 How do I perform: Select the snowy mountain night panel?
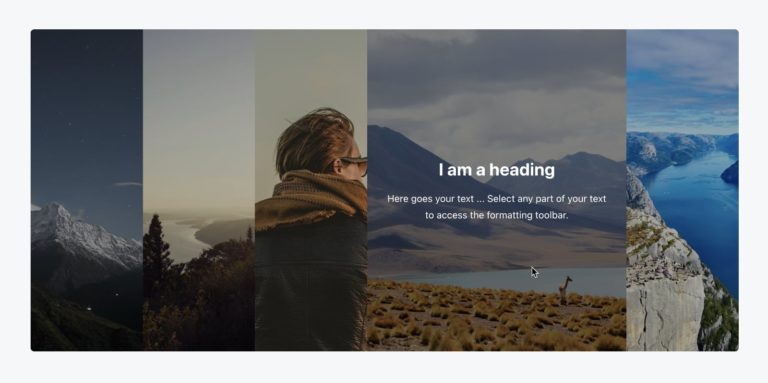[87, 190]
